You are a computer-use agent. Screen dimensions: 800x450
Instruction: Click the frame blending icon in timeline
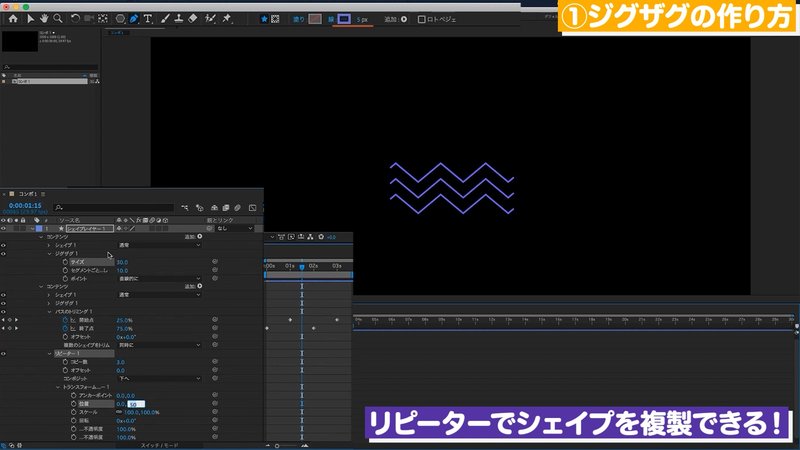pyautogui.click(x=226, y=208)
